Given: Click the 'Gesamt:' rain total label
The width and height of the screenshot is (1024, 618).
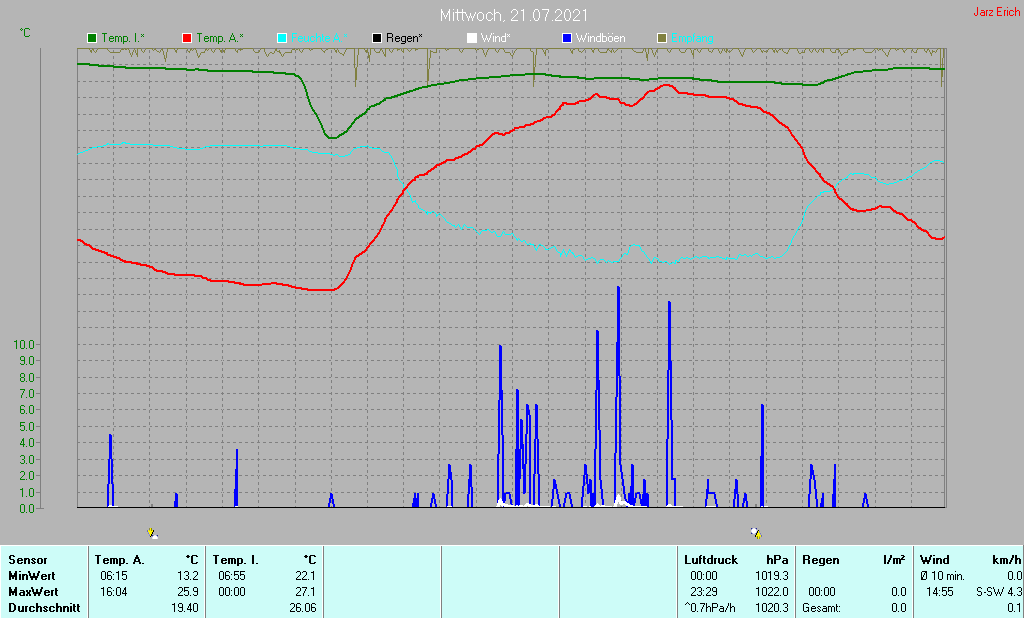Looking at the screenshot, I should tap(822, 608).
